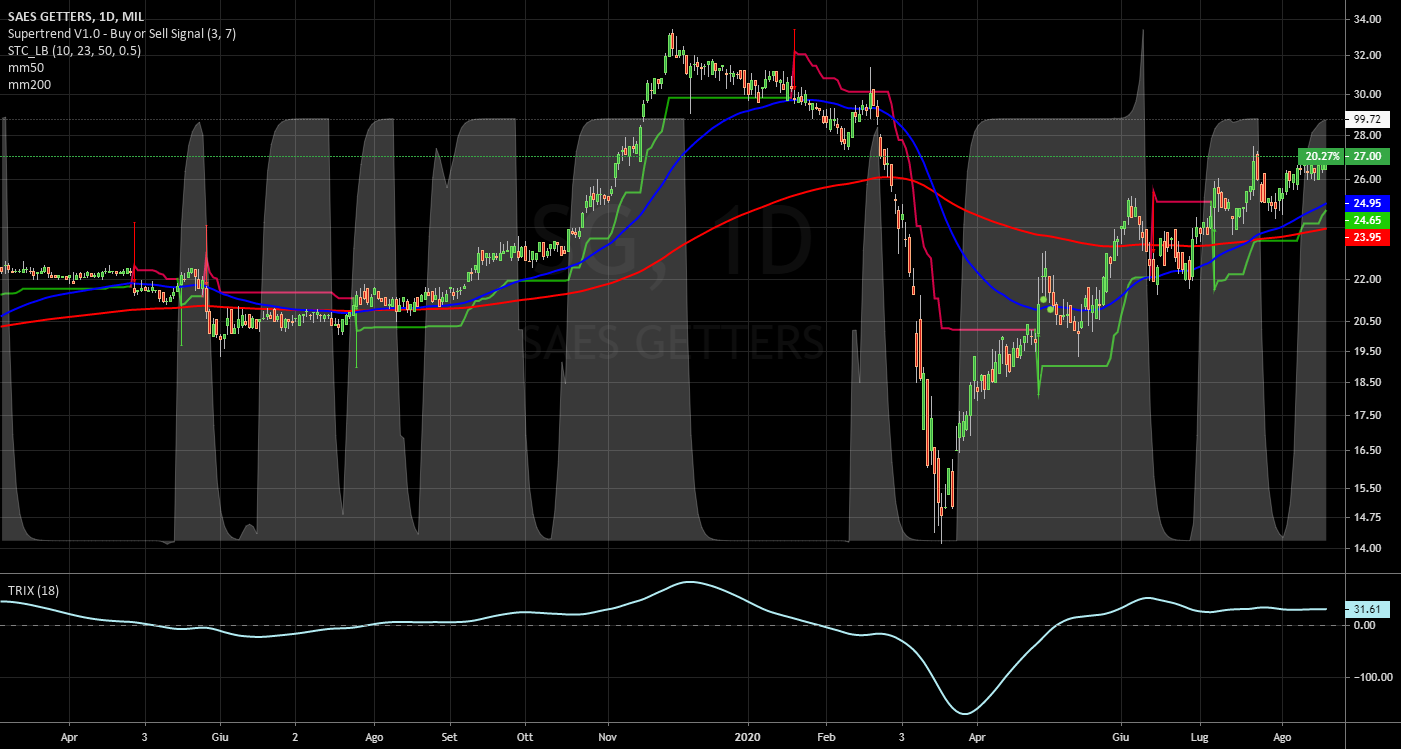This screenshot has width=1401, height=749.
Task: Click the mm200 indicator label
Action: click(29, 85)
